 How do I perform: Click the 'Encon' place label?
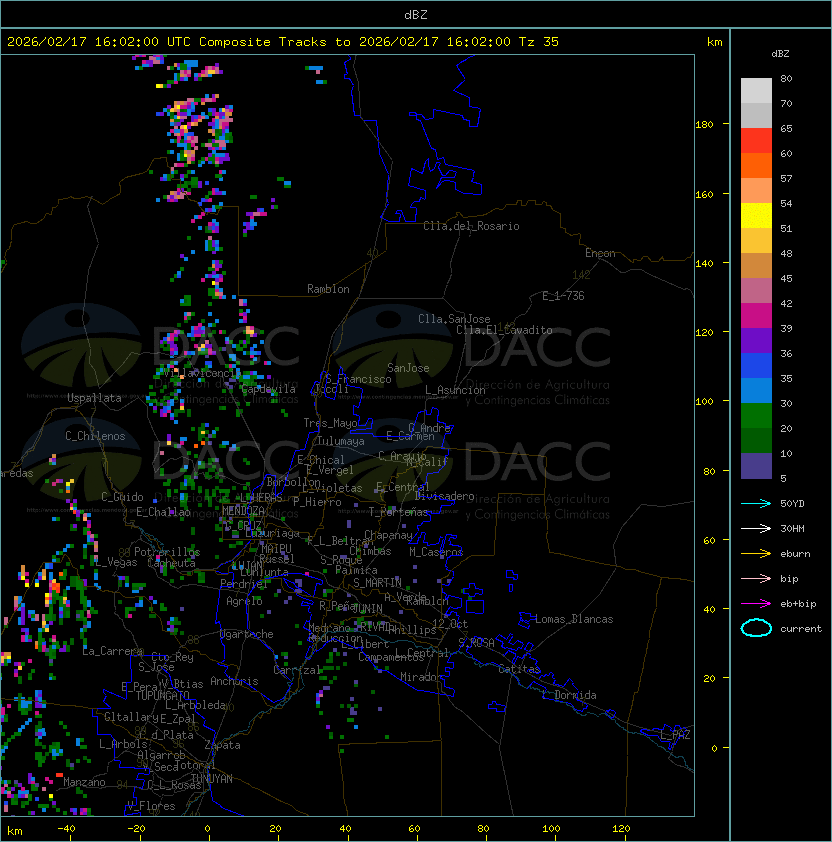[600, 253]
